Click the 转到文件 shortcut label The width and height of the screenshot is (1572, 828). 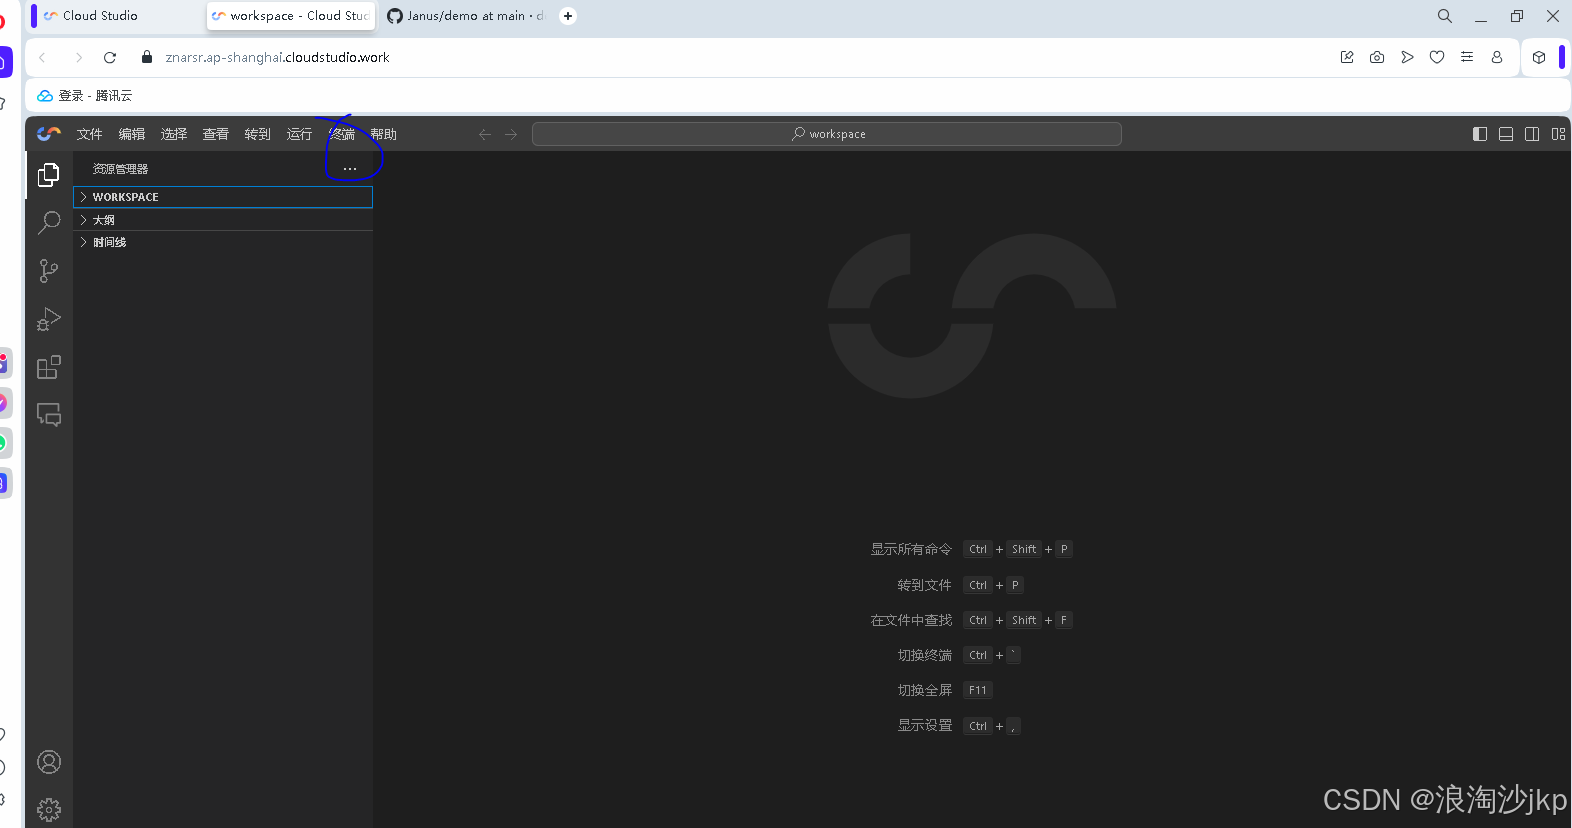tap(925, 585)
